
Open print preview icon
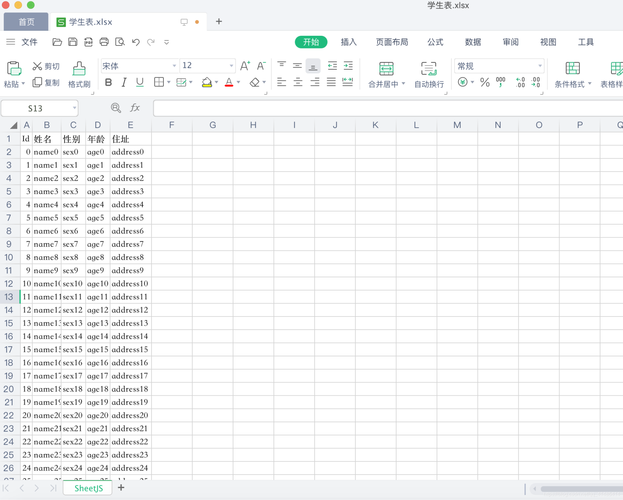(120, 42)
